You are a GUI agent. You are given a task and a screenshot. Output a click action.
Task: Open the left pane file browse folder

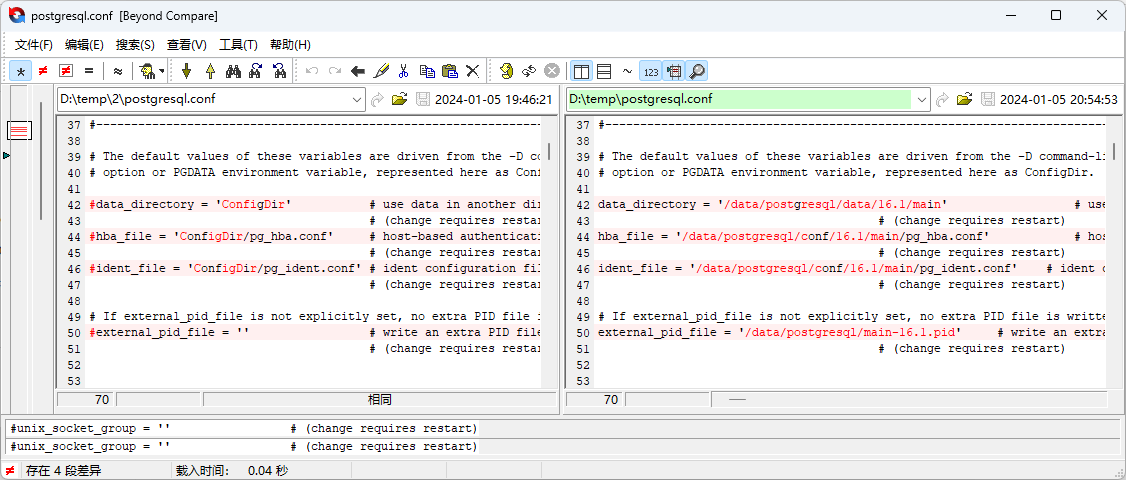pos(399,99)
